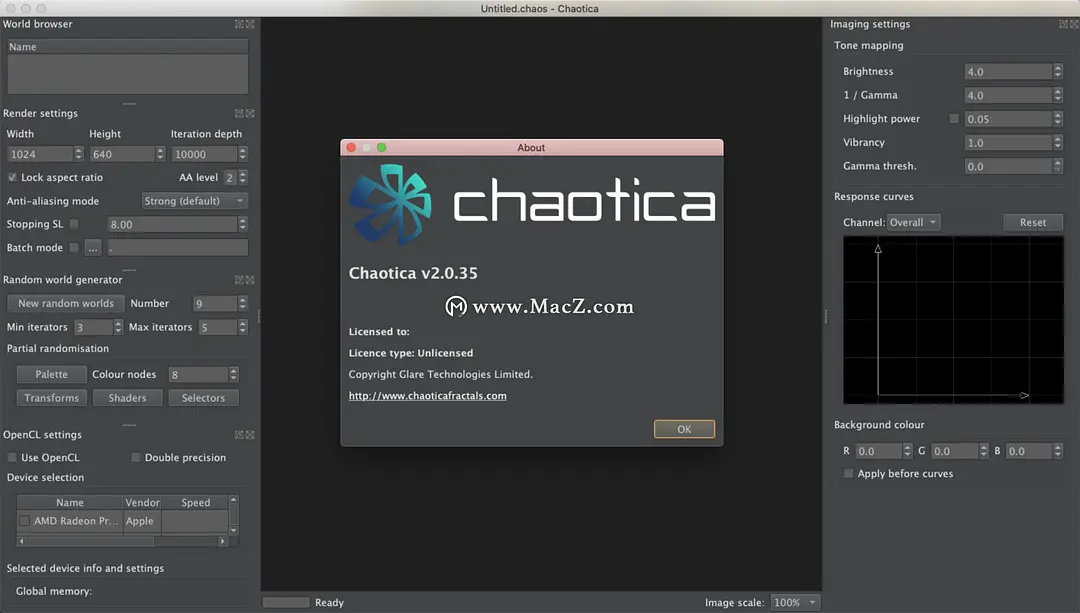Click the World browser Name column header
The image size is (1080, 613).
point(127,47)
